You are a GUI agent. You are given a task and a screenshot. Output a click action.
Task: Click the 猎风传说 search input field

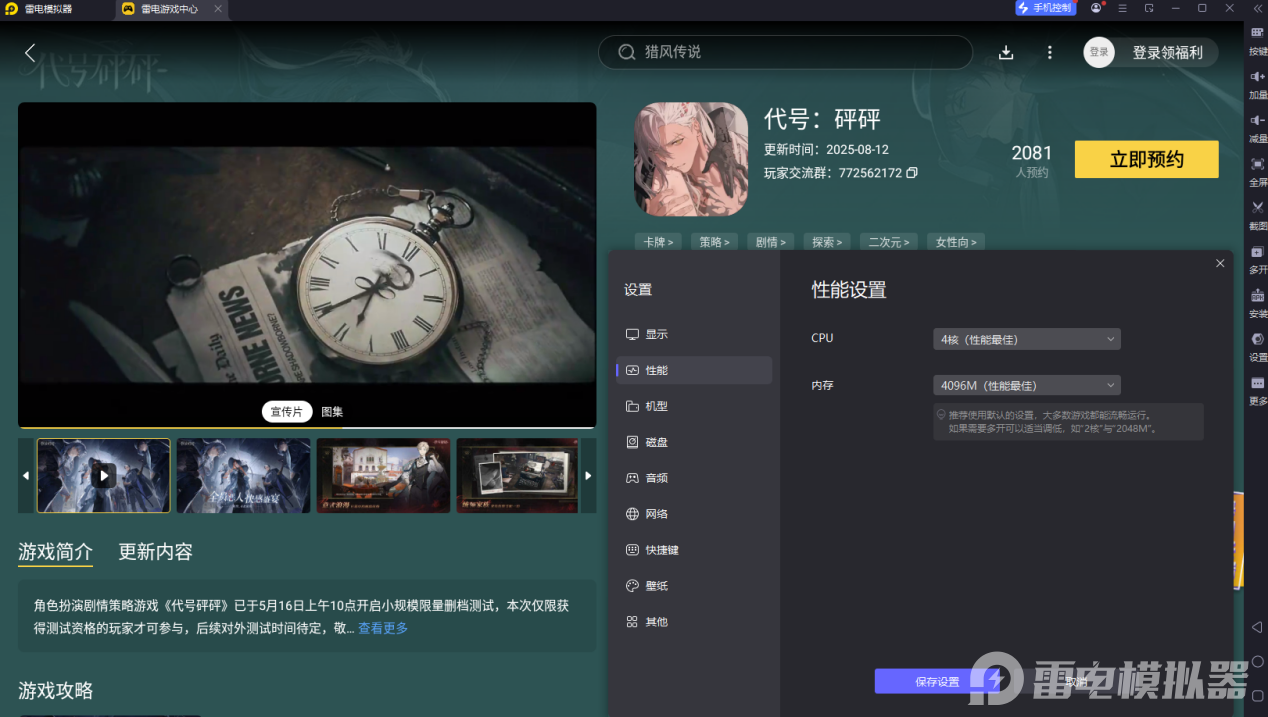785,52
